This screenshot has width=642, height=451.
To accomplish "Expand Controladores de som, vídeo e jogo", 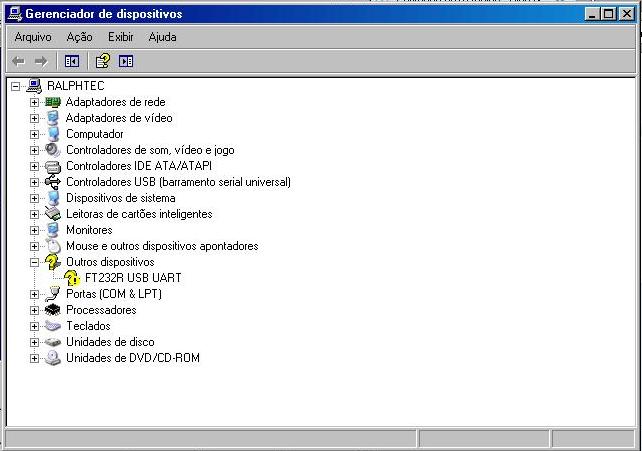I will coord(34,150).
